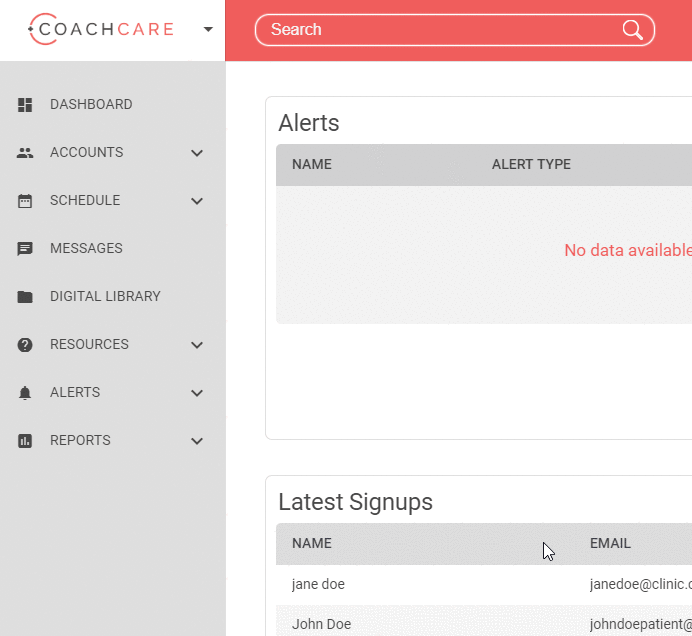This screenshot has height=636, width=692.
Task: Expand the REPORTS chevron
Action: click(197, 441)
